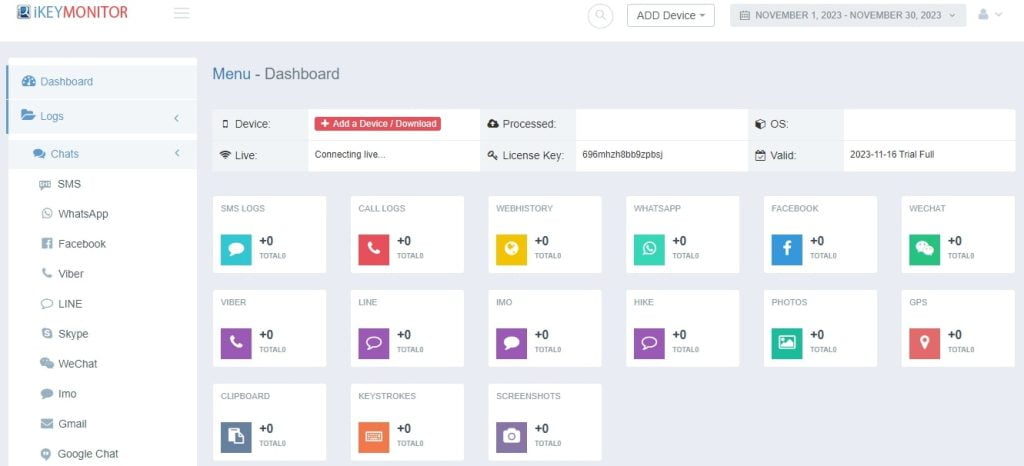This screenshot has width=1024, height=466.
Task: Click the 'Menu - Dashboard' heading
Action: pyautogui.click(x=276, y=74)
